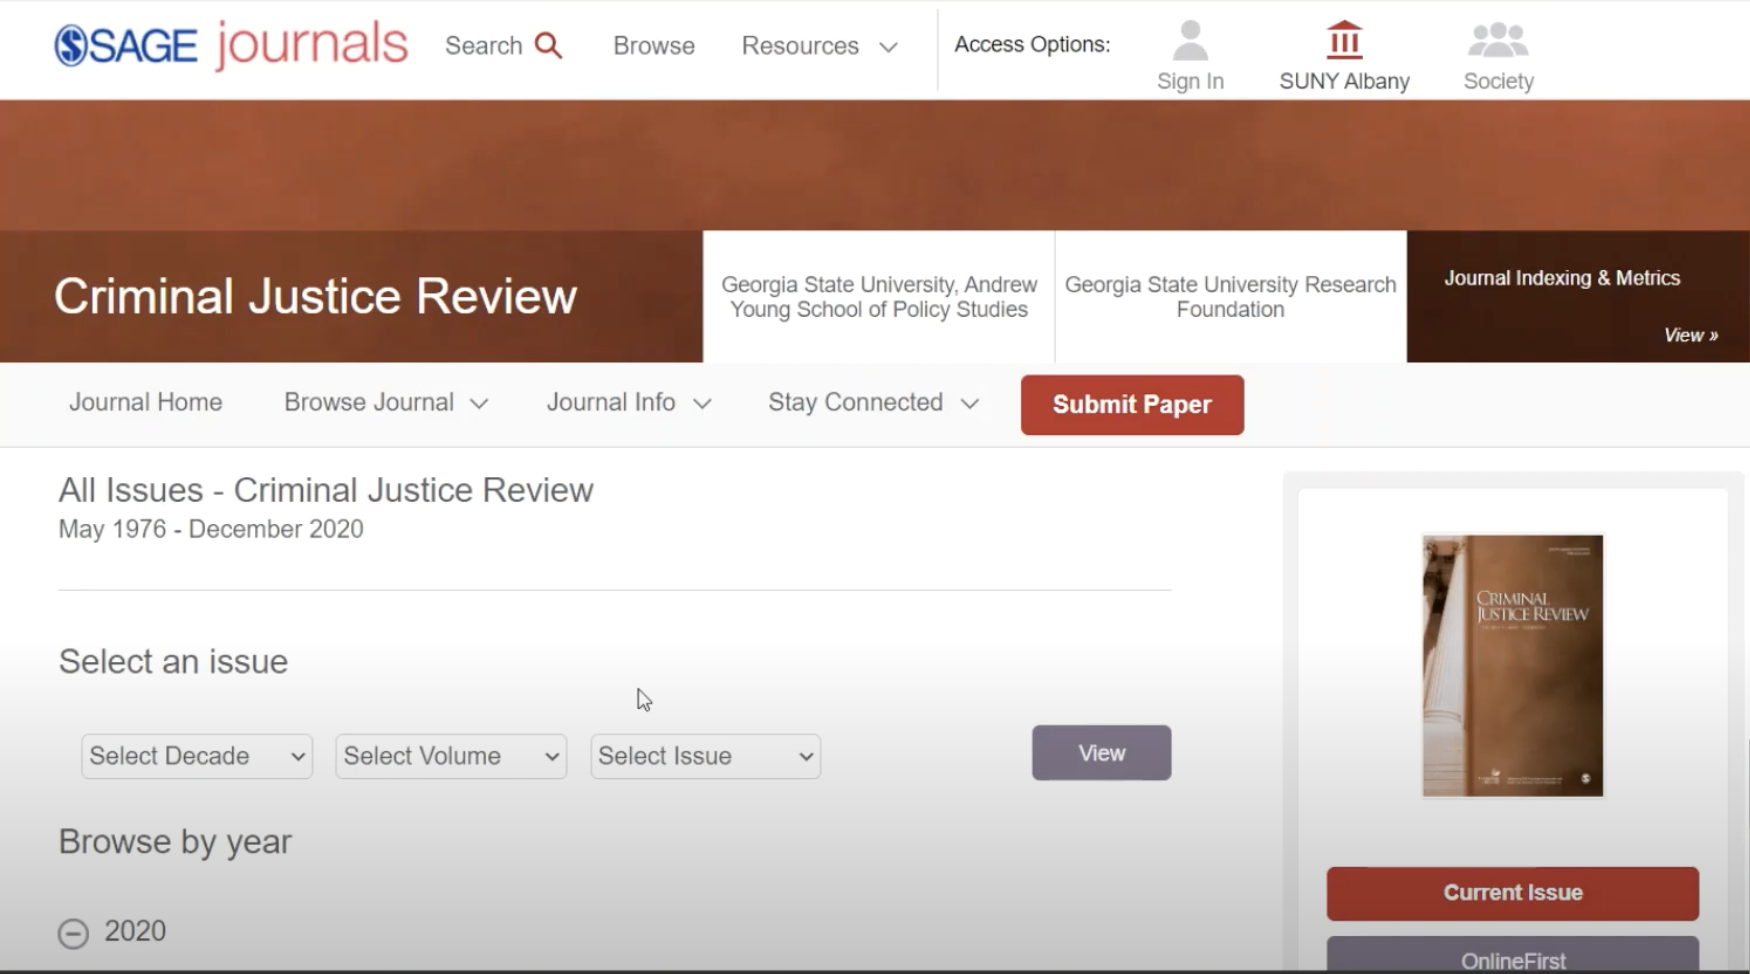Expand the Stay Connected menu
Image resolution: width=1750 pixels, height=974 pixels.
(873, 402)
